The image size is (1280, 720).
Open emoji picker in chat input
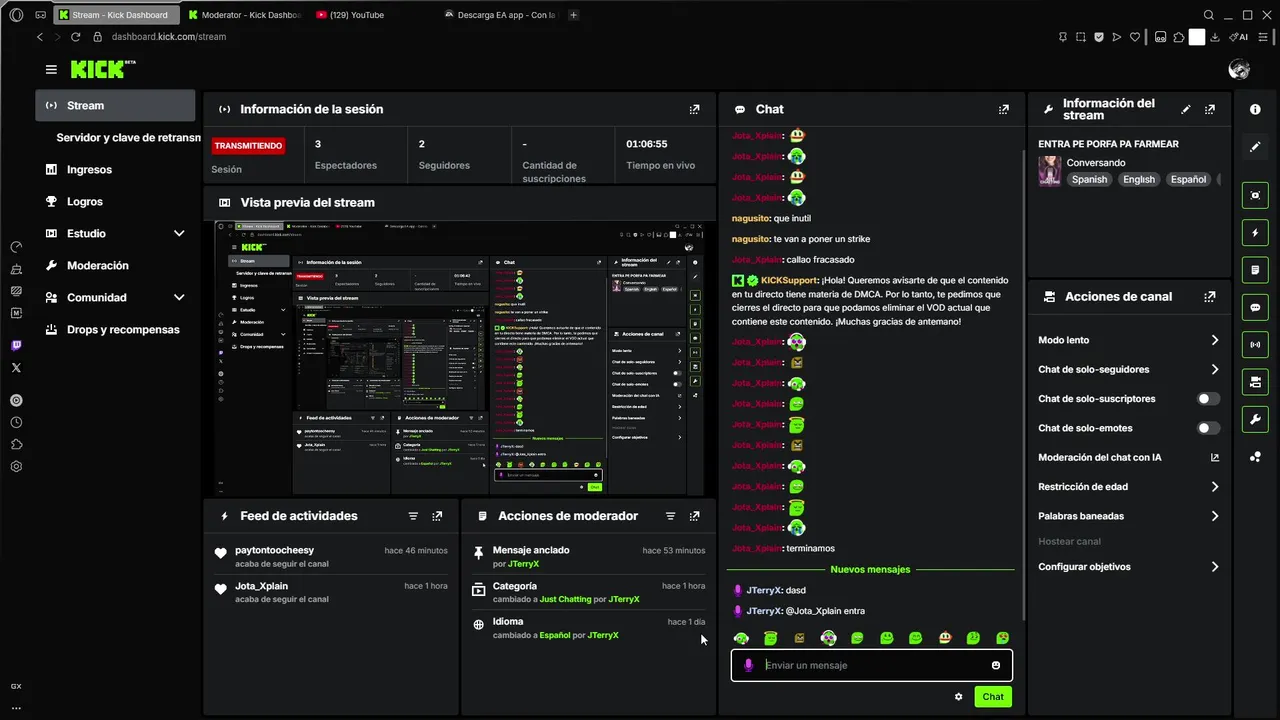(996, 665)
